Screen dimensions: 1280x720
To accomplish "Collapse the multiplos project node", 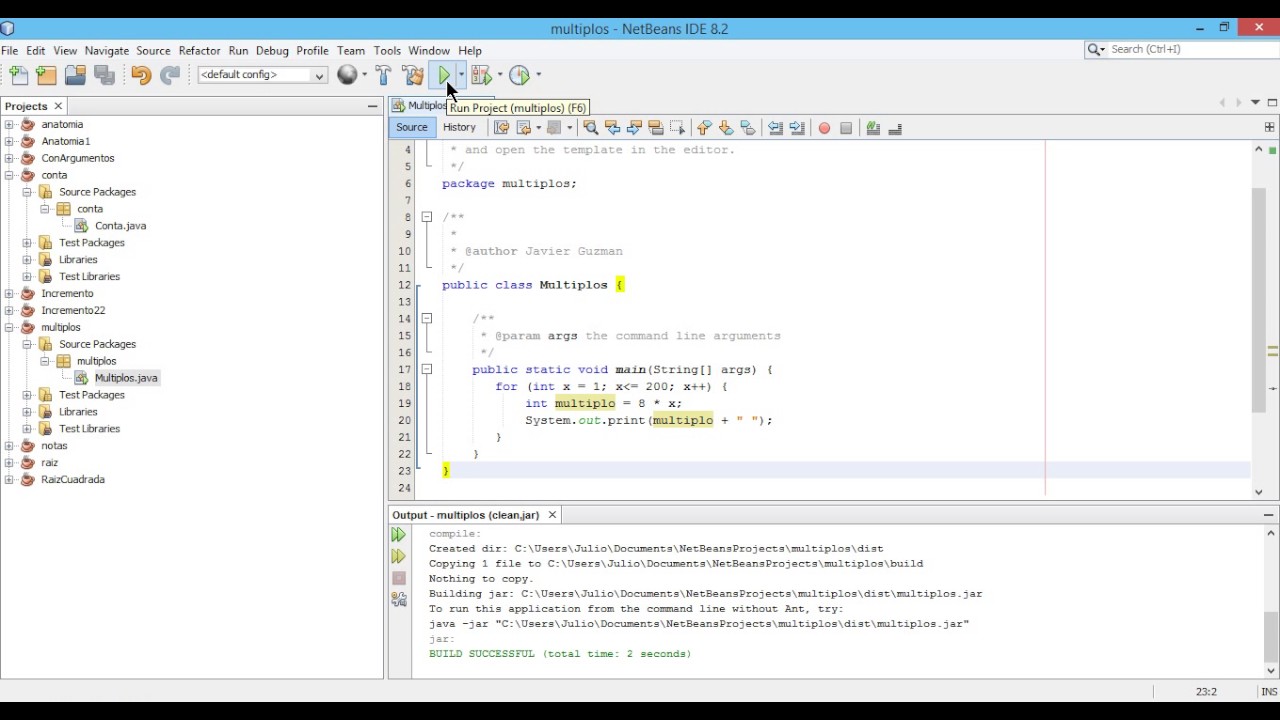I will 9,327.
